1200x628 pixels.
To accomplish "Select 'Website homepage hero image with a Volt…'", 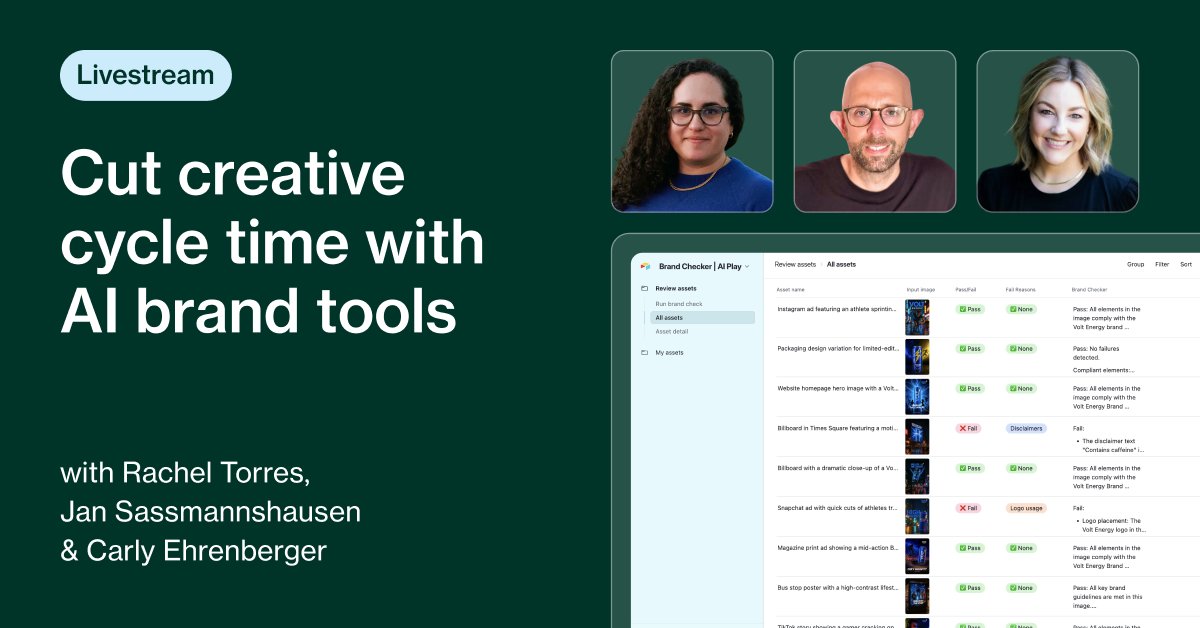I will point(838,388).
